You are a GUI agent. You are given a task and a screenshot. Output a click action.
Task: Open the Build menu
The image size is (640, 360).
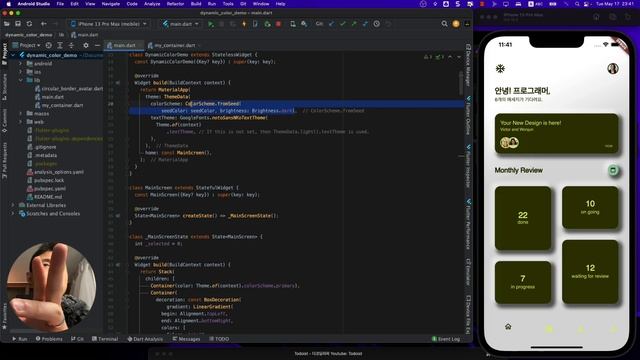click(196, 4)
